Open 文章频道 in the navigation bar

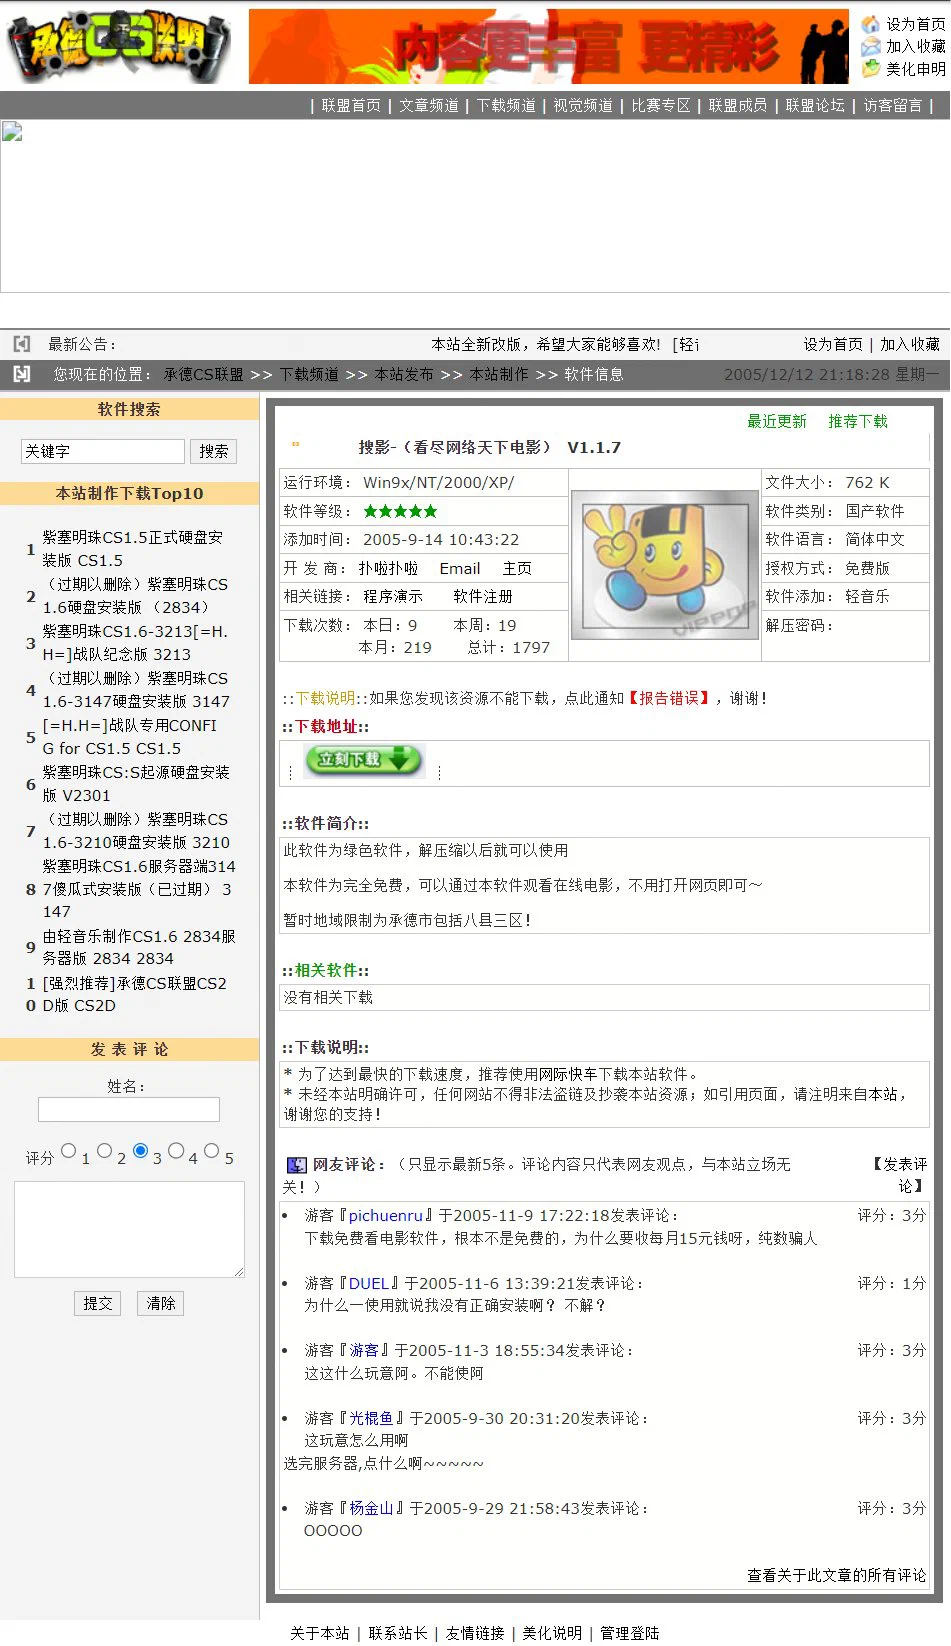point(429,105)
